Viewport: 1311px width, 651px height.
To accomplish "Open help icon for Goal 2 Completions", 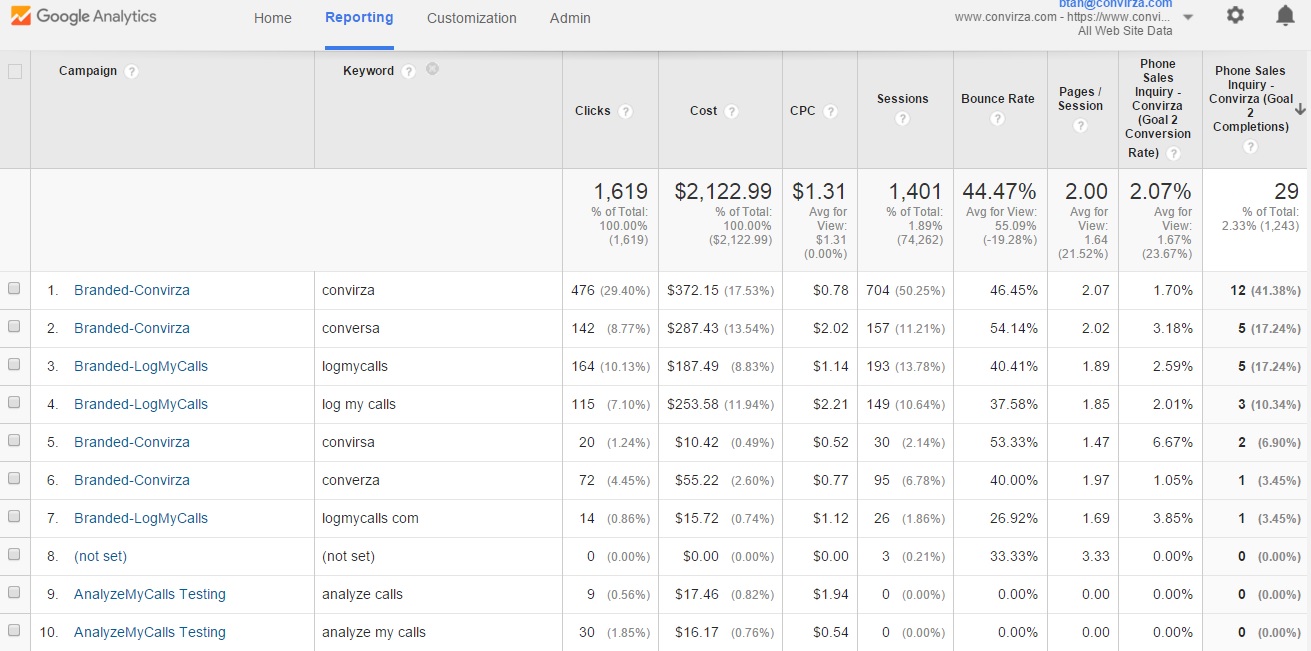I will pyautogui.click(x=1250, y=147).
